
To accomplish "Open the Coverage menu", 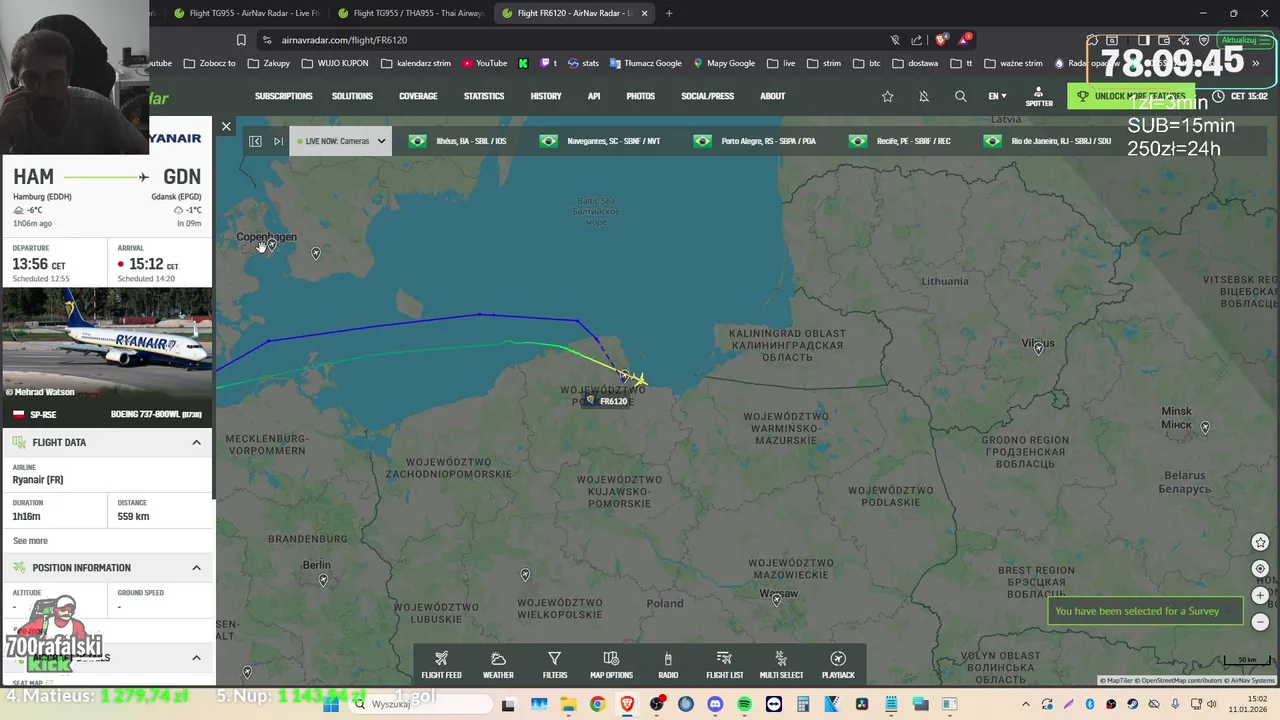I will 418,96.
